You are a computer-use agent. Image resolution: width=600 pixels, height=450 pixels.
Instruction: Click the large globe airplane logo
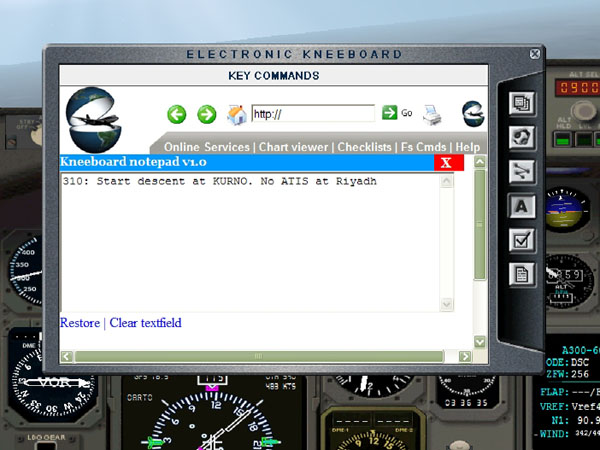click(94, 120)
